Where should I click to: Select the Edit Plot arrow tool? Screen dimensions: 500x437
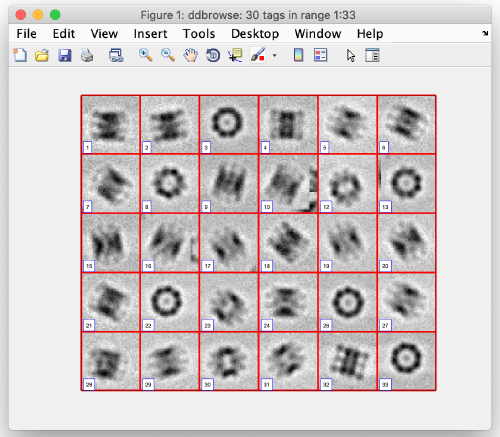(x=351, y=55)
